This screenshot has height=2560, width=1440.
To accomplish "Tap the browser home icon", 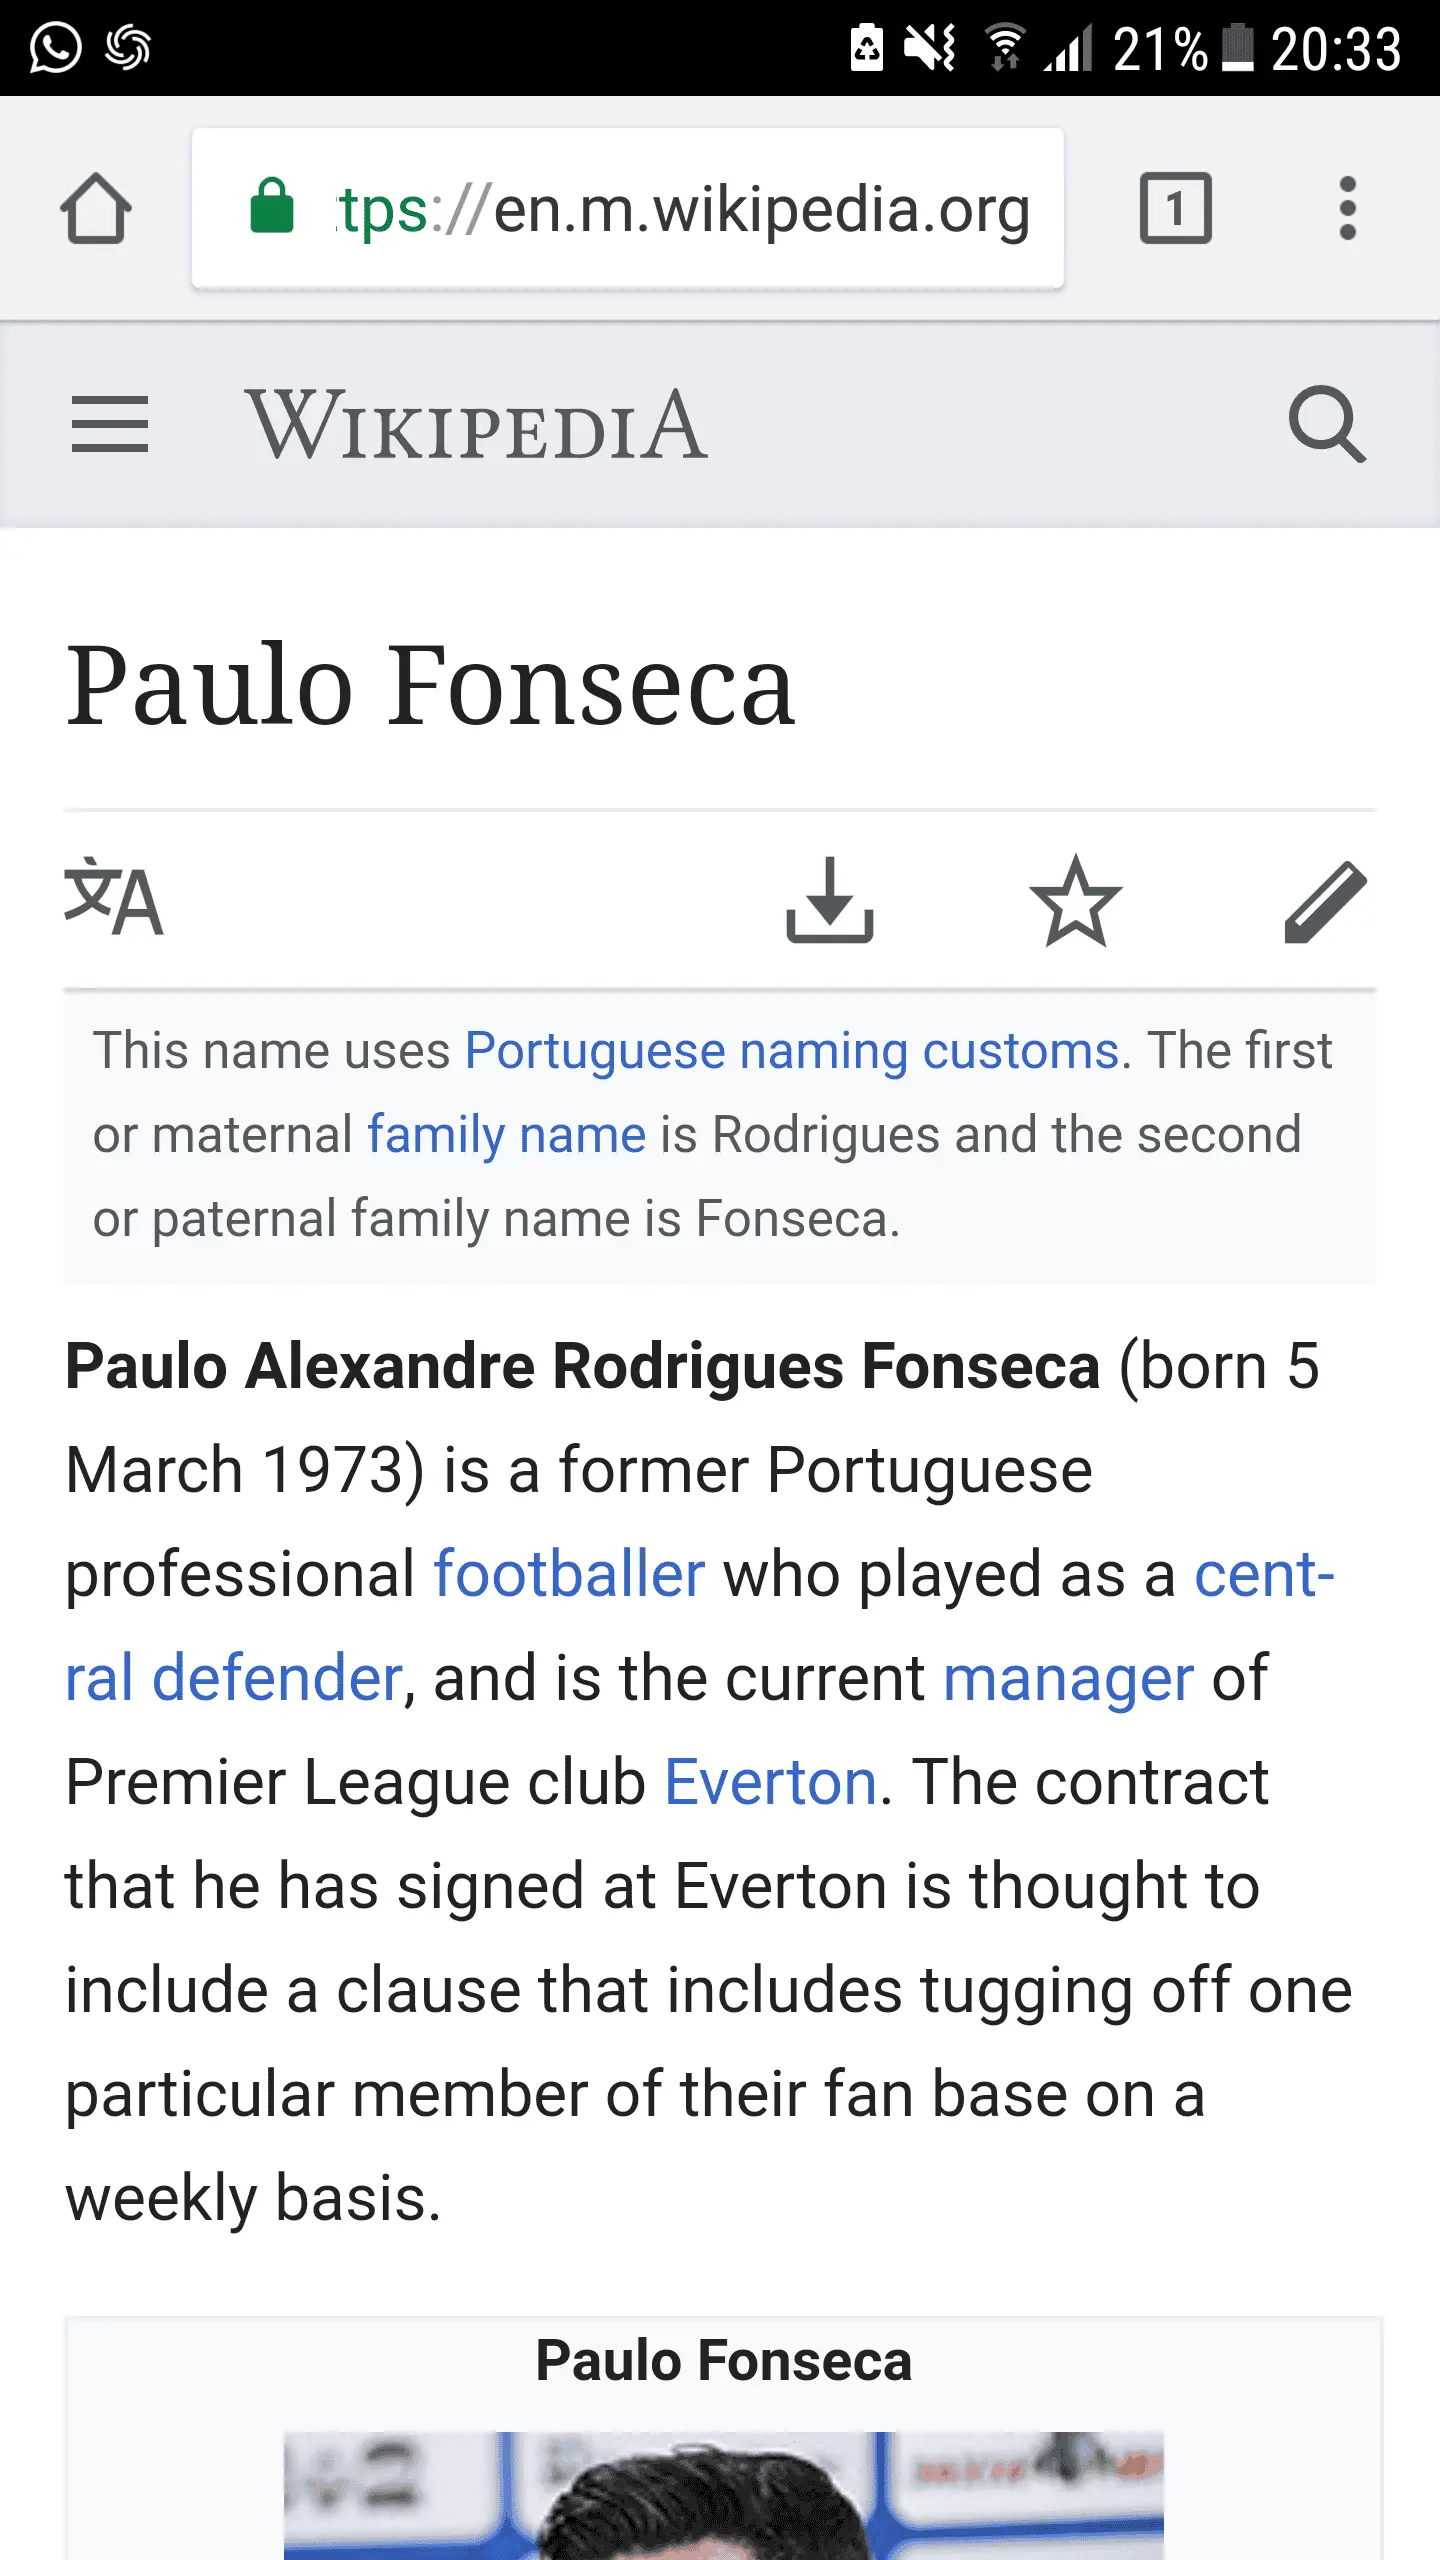I will (x=96, y=209).
